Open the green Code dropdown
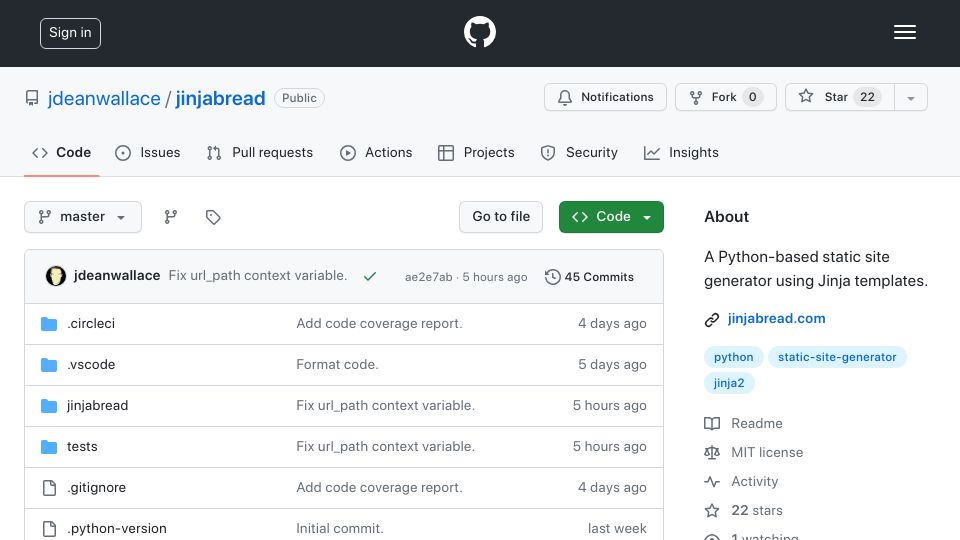This screenshot has height=540, width=960. [611, 217]
